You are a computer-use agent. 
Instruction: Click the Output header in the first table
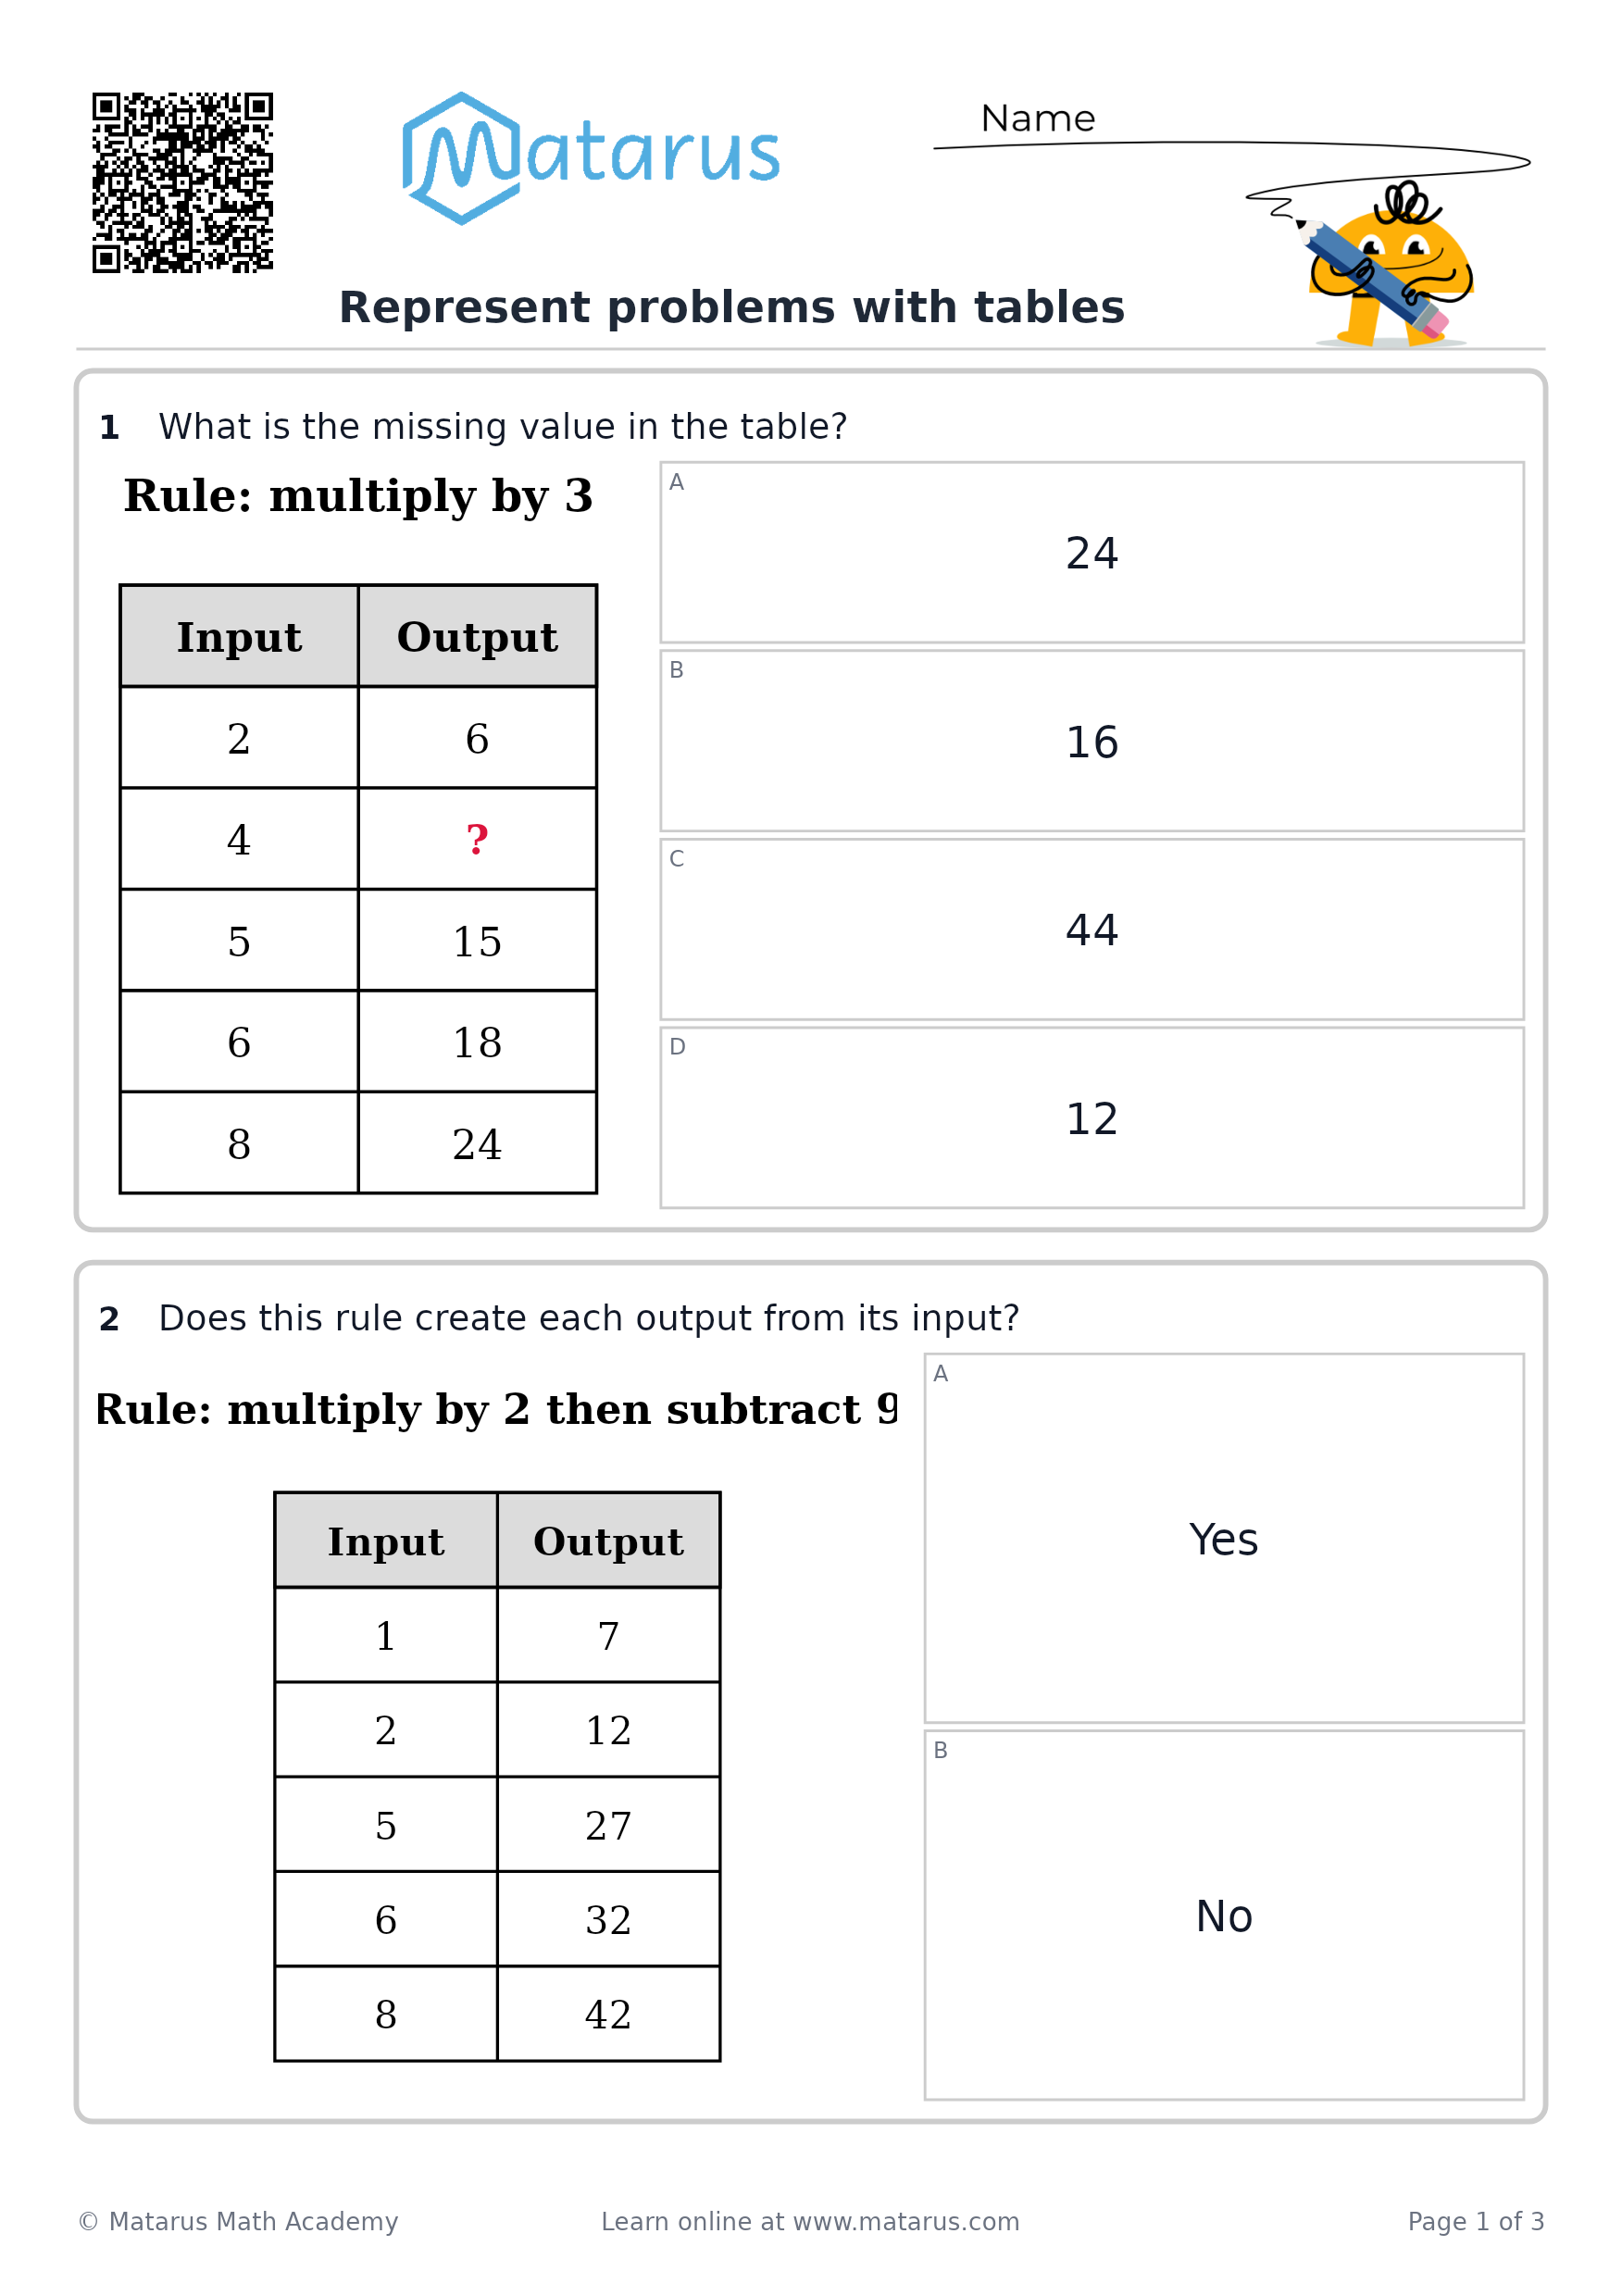coord(477,637)
